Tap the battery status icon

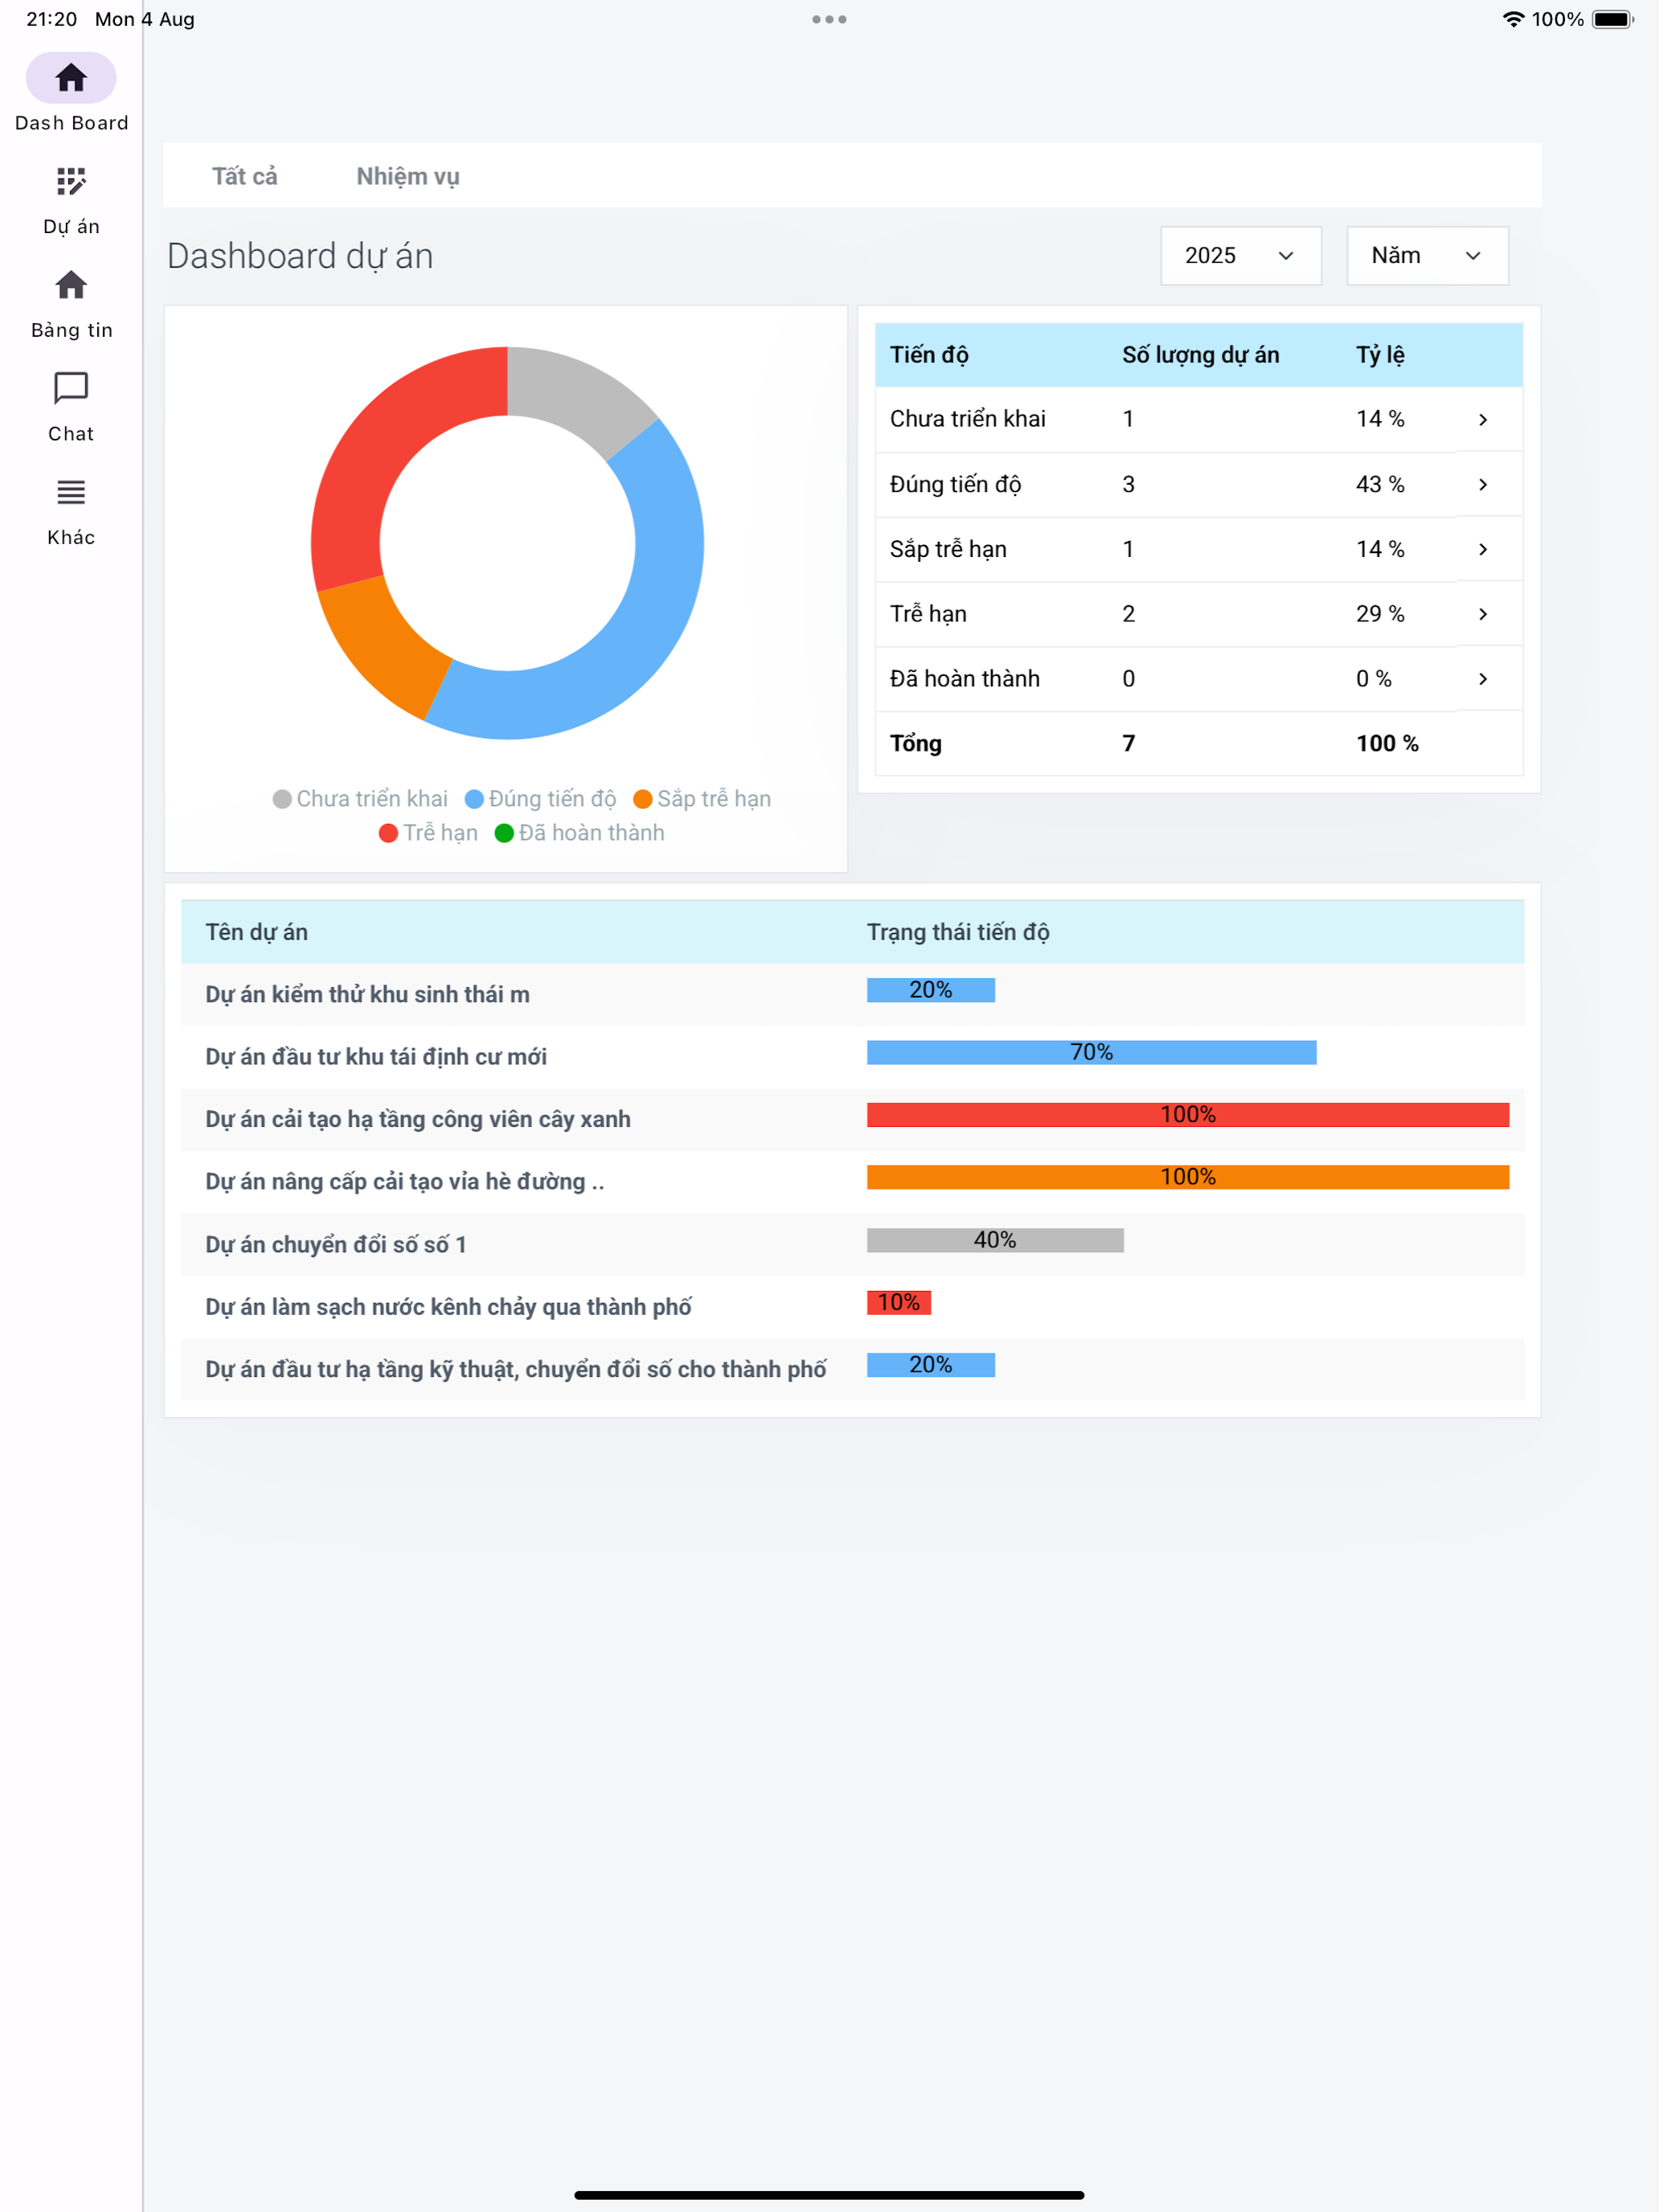(1613, 19)
